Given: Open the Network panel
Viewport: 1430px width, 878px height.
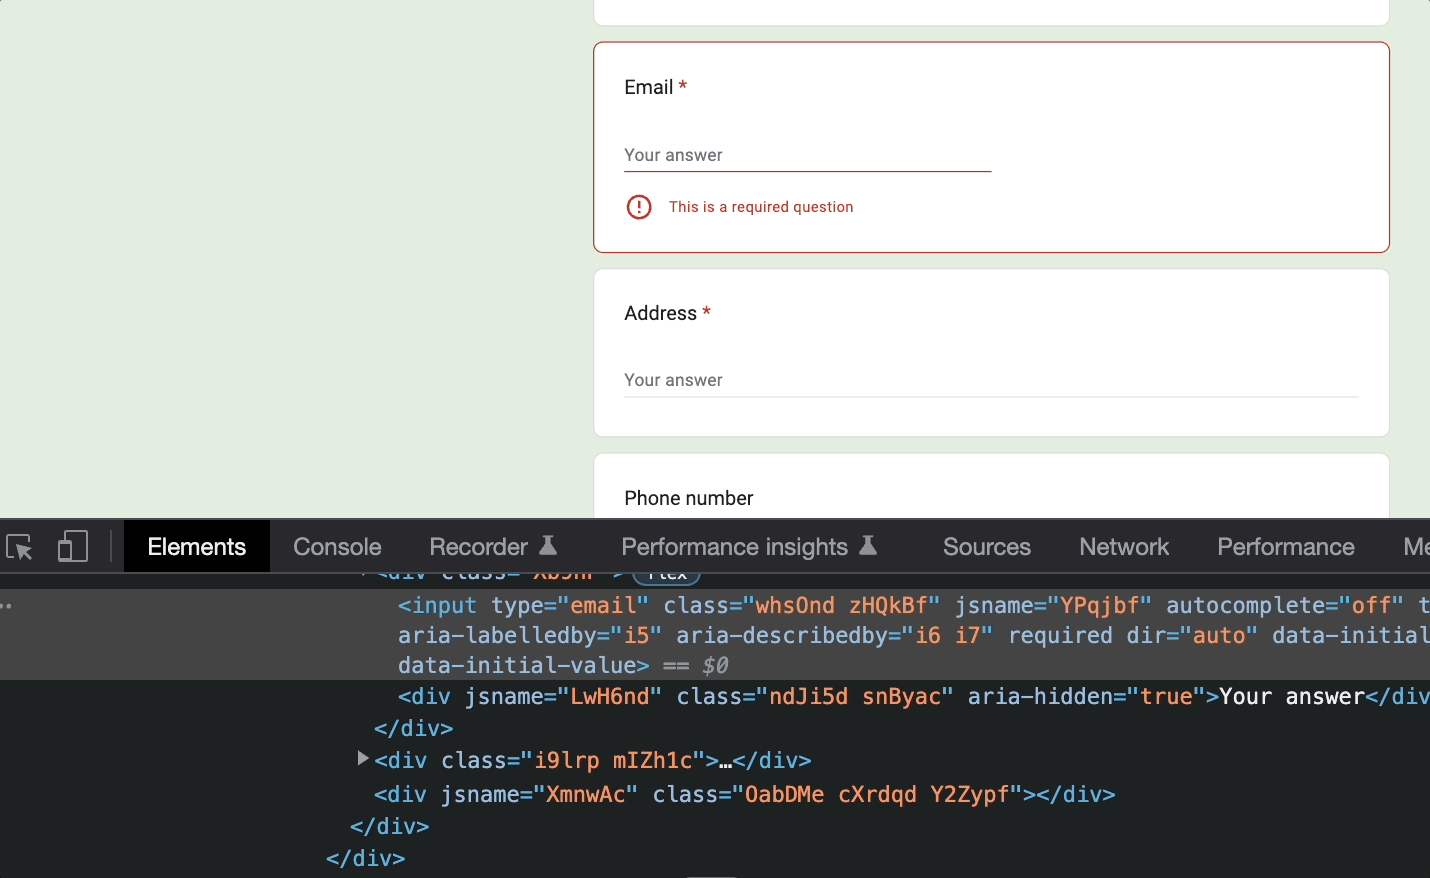Looking at the screenshot, I should (1123, 546).
